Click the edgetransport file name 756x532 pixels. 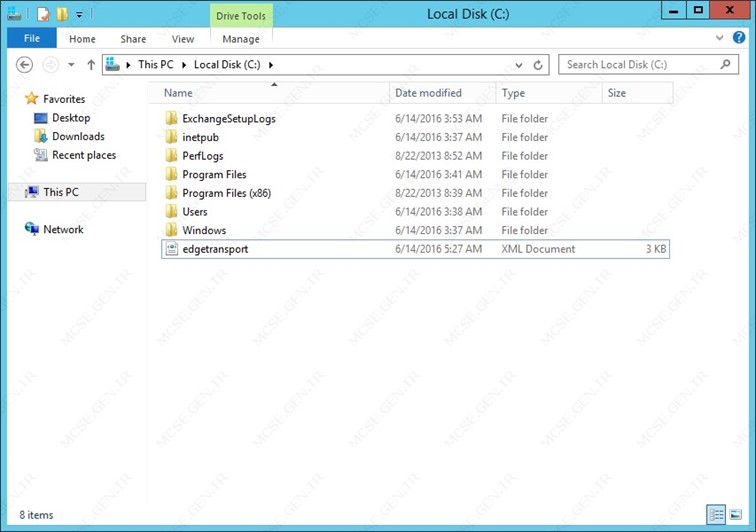(x=216, y=249)
